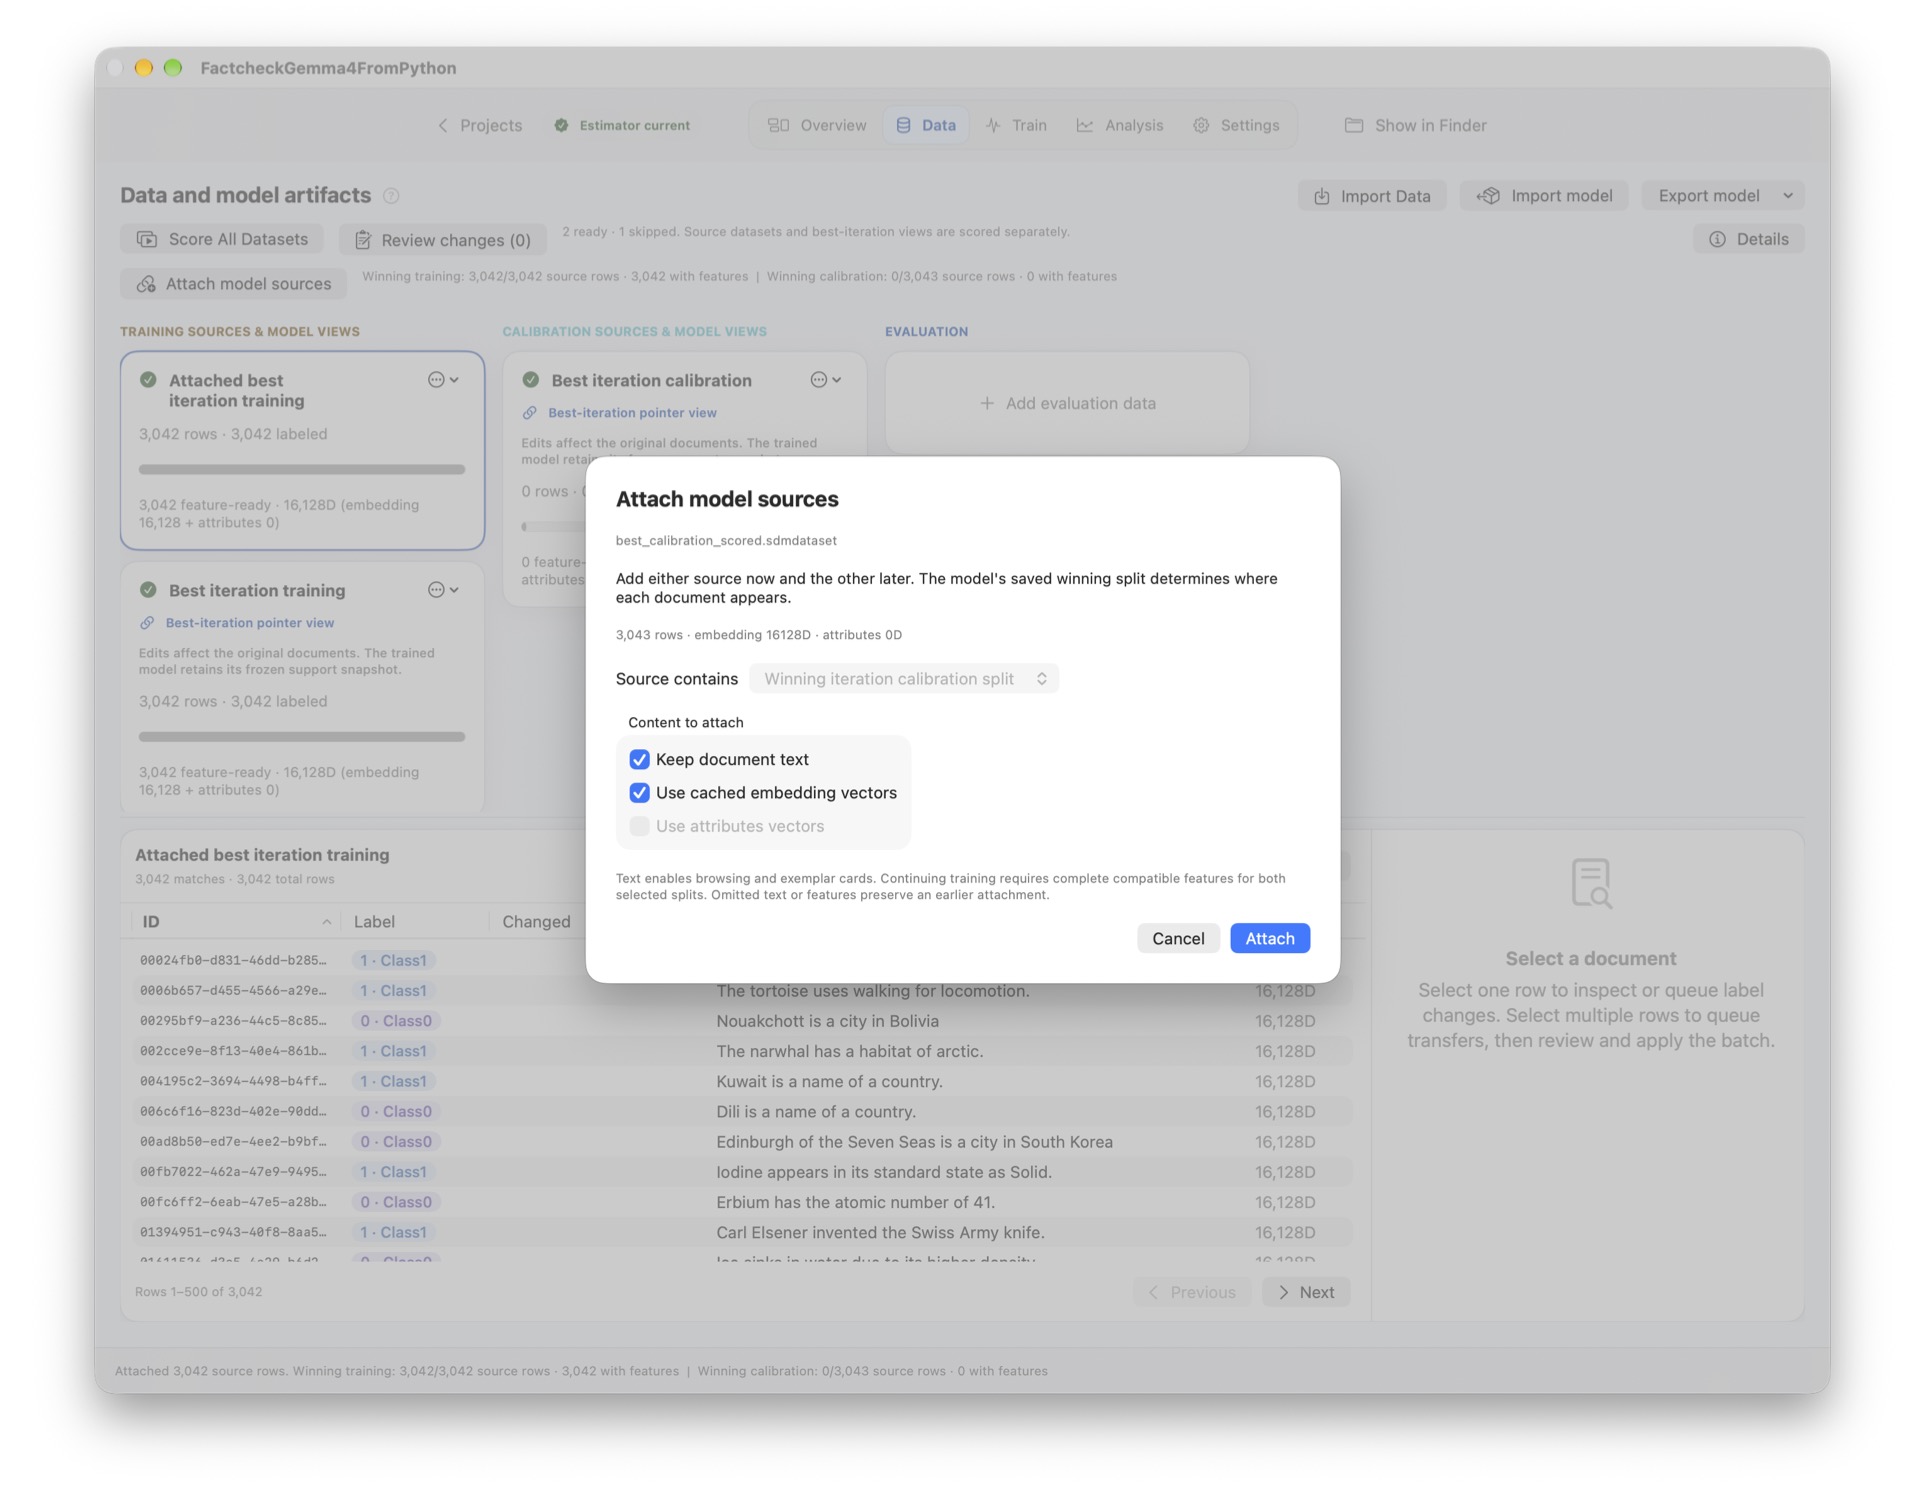
Task: Click green check on Best iteration training card
Action: (148, 590)
